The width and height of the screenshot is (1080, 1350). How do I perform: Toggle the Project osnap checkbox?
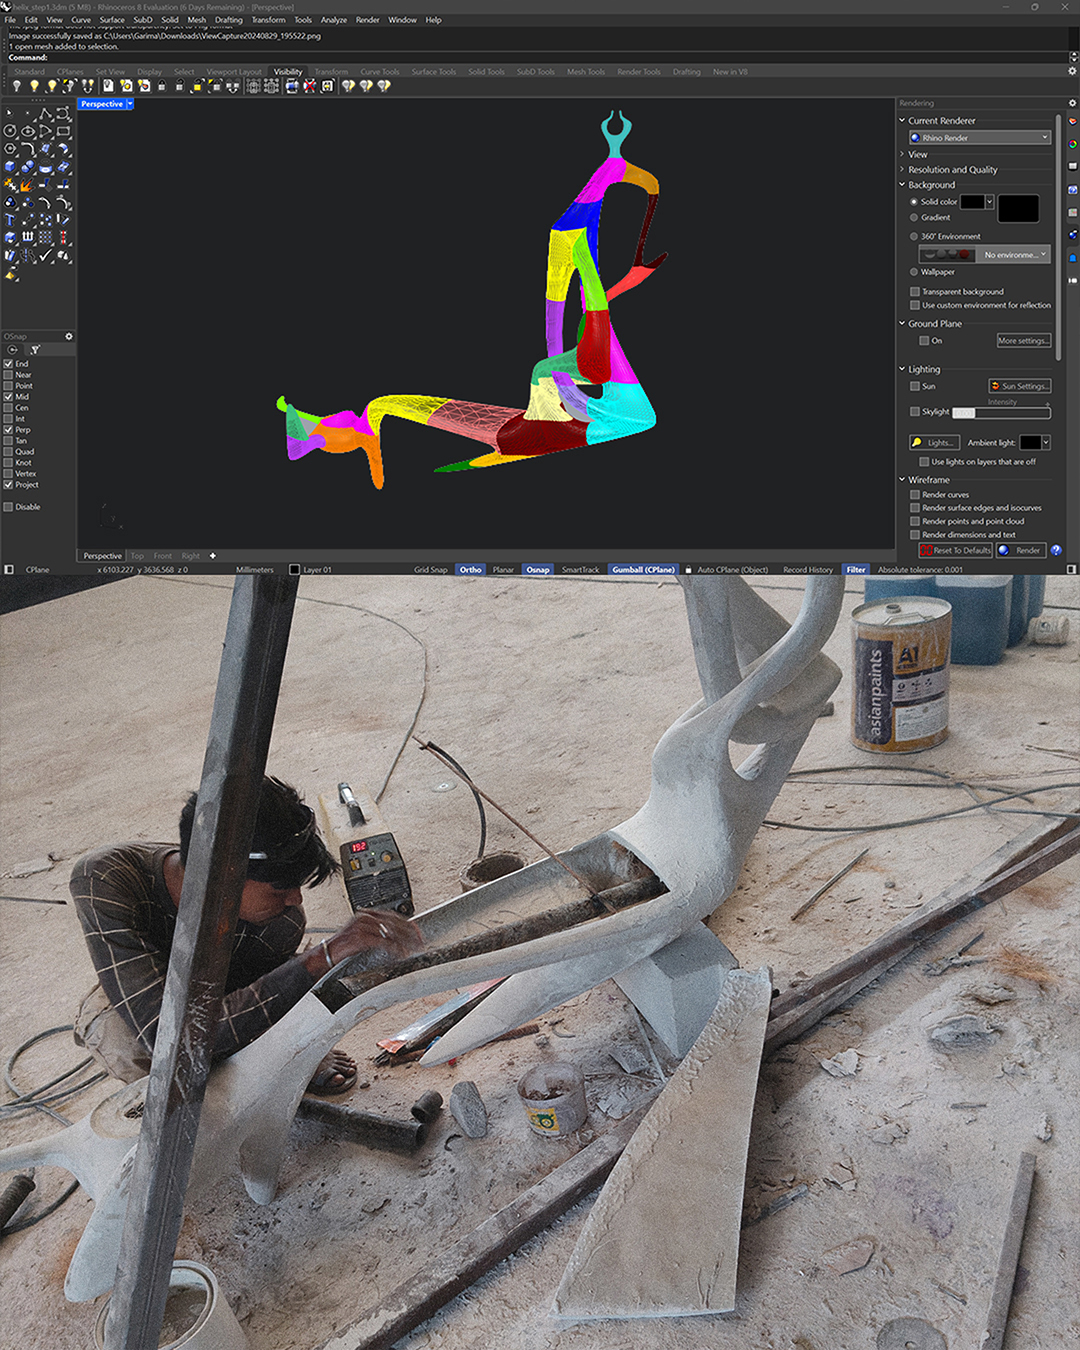8,485
